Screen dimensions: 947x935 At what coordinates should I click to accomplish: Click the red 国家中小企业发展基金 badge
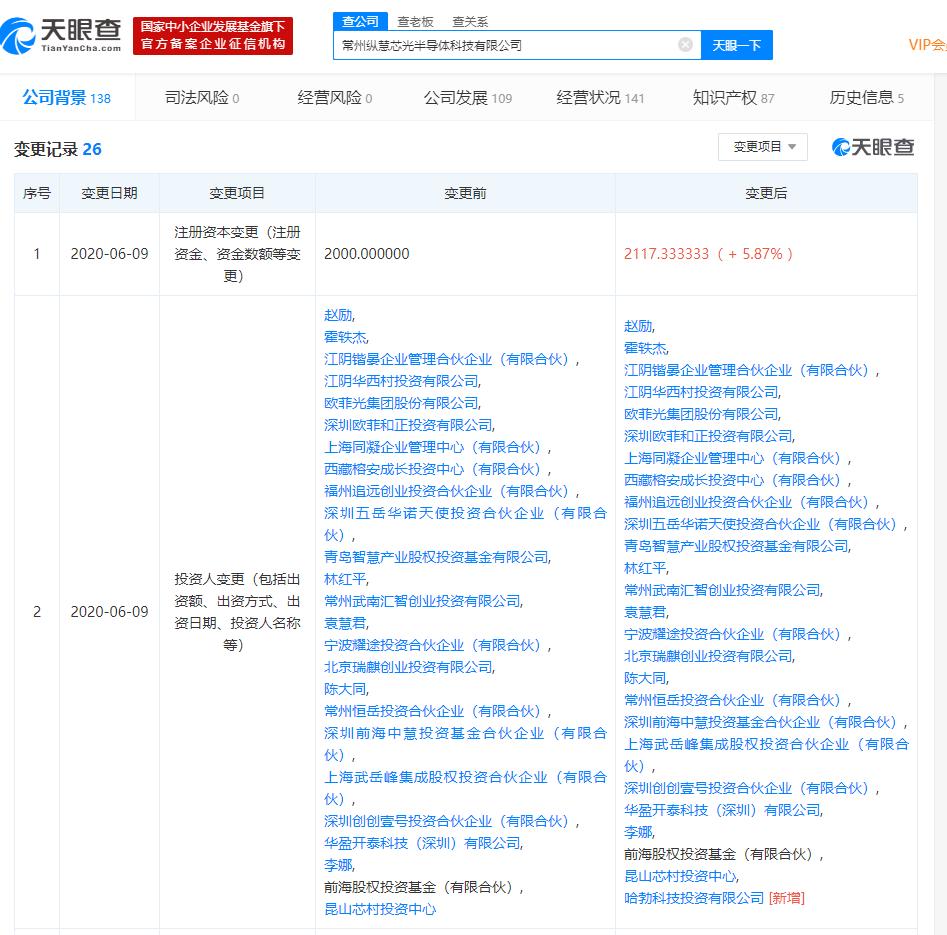pyautogui.click(x=213, y=36)
